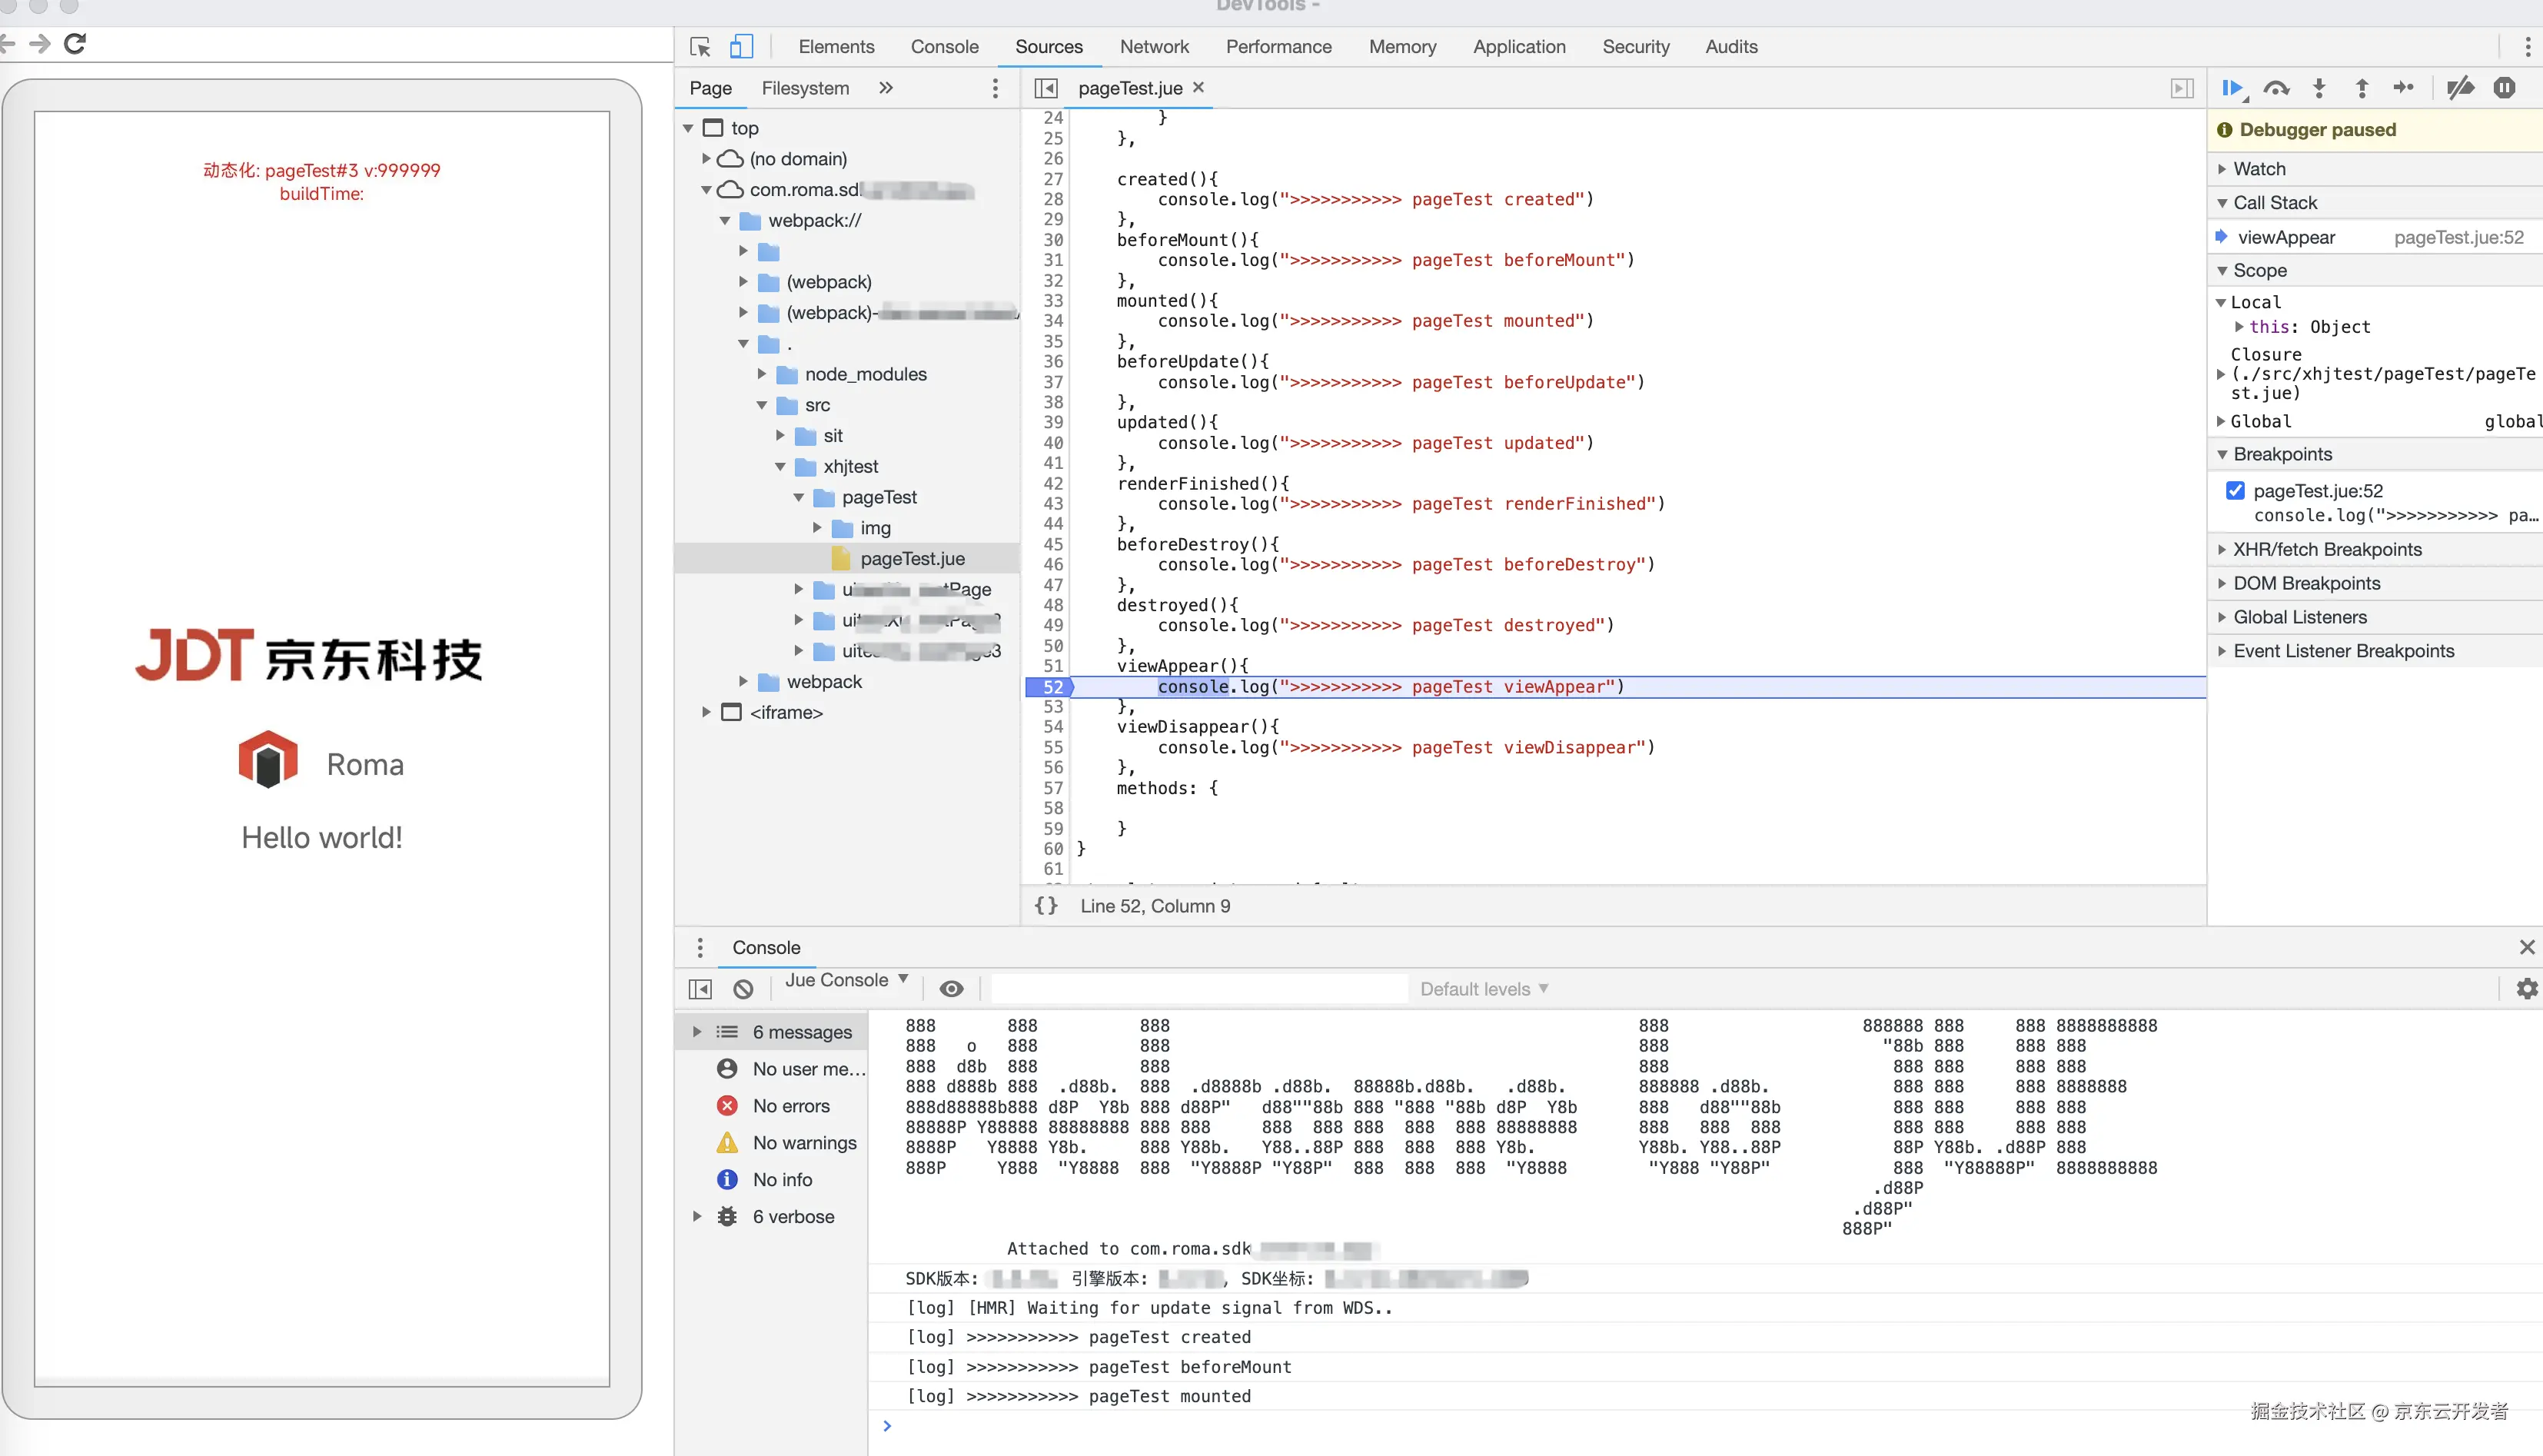This screenshot has width=2543, height=1456.
Task: Open the Filesystem tab
Action: click(805, 88)
